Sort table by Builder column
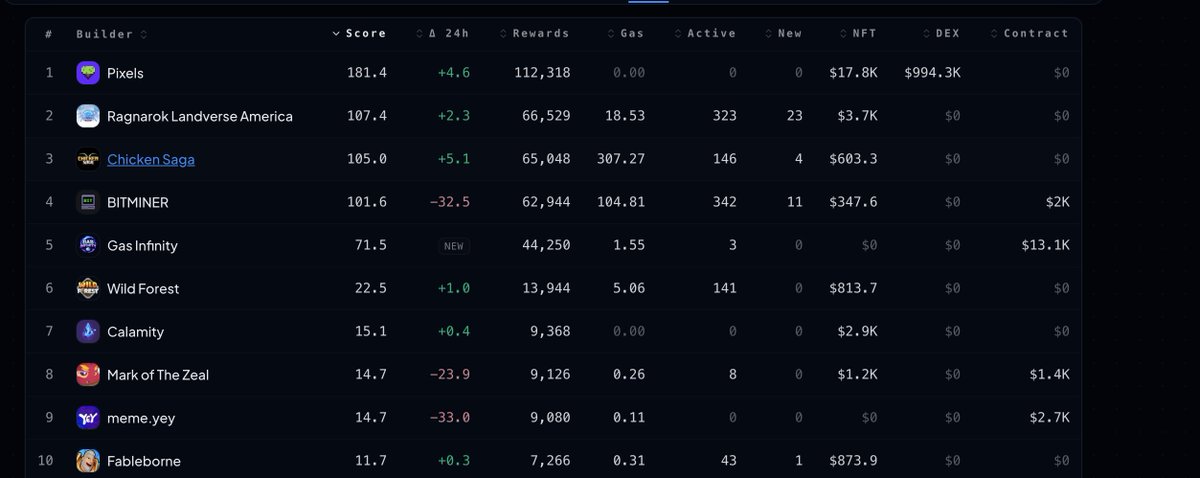The width and height of the screenshot is (1200, 478). pos(111,34)
